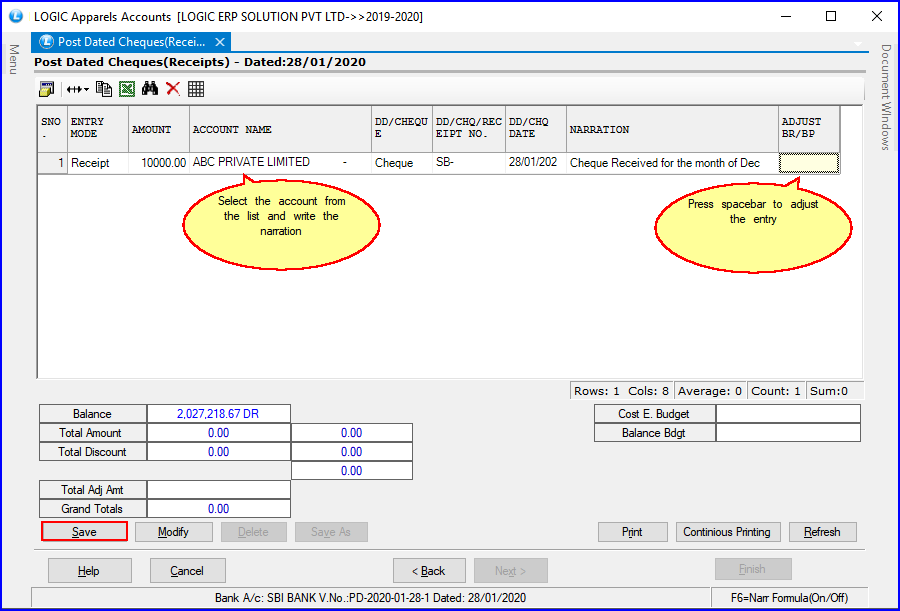The height and width of the screenshot is (611, 900).
Task: Click the AMOUNT column header
Action: (159, 129)
